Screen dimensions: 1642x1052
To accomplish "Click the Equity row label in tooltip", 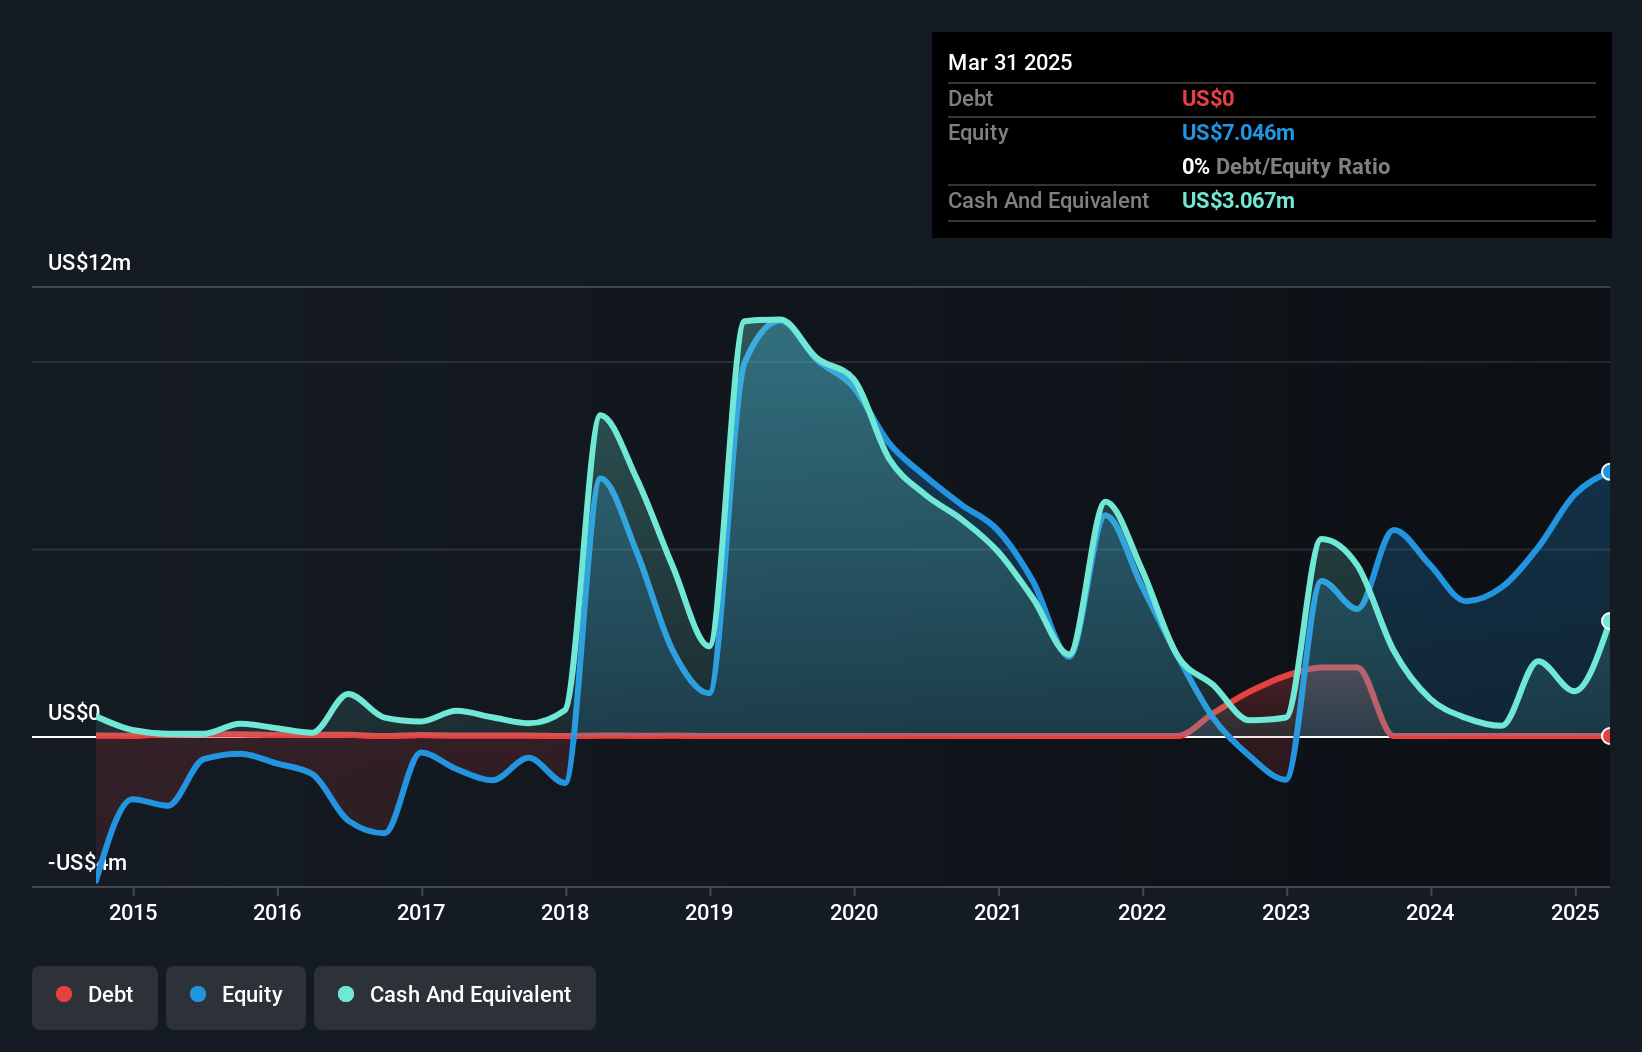I will click(x=978, y=132).
